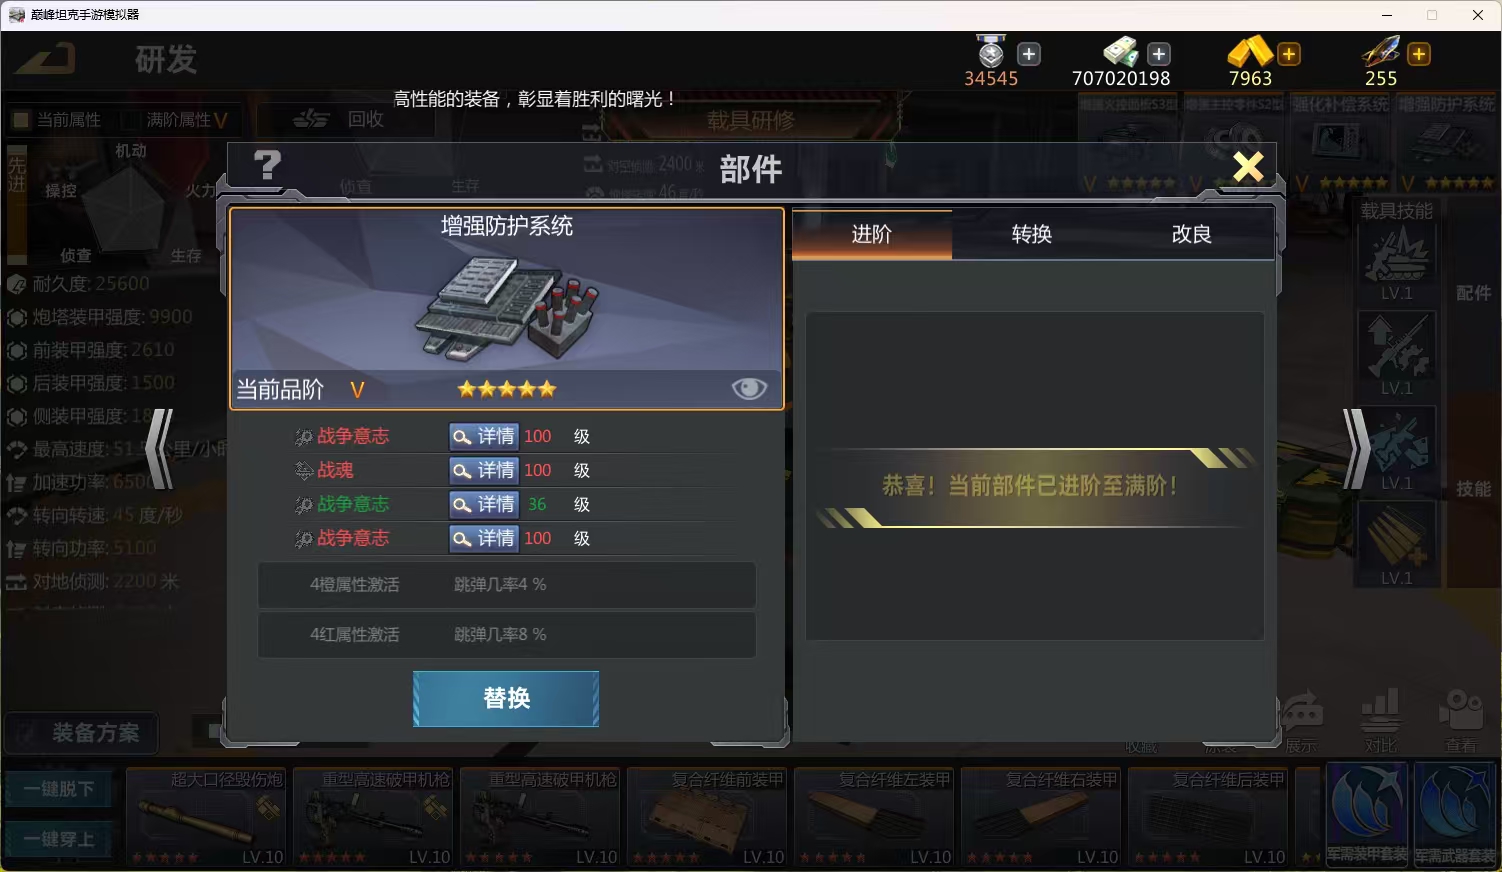Toggle the 满阶属性 checkbox
The width and height of the screenshot is (1502, 872).
[129, 120]
